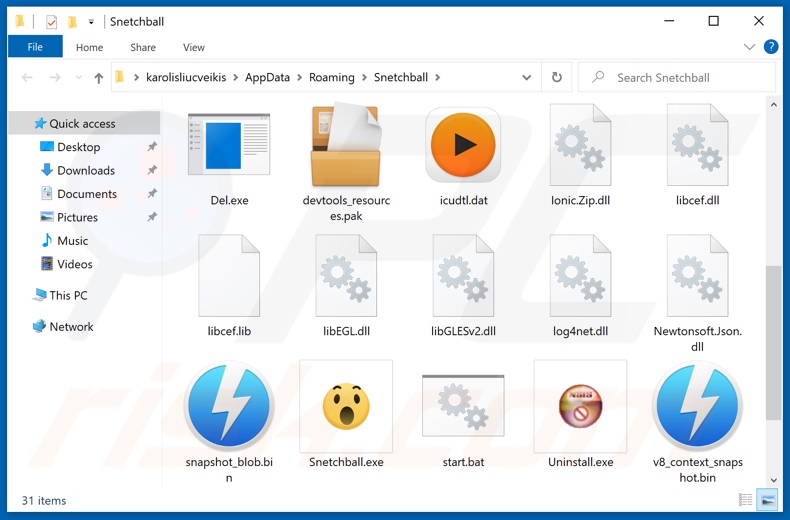790x520 pixels.
Task: Click Properties quick access toolbar icon
Action: point(51,22)
